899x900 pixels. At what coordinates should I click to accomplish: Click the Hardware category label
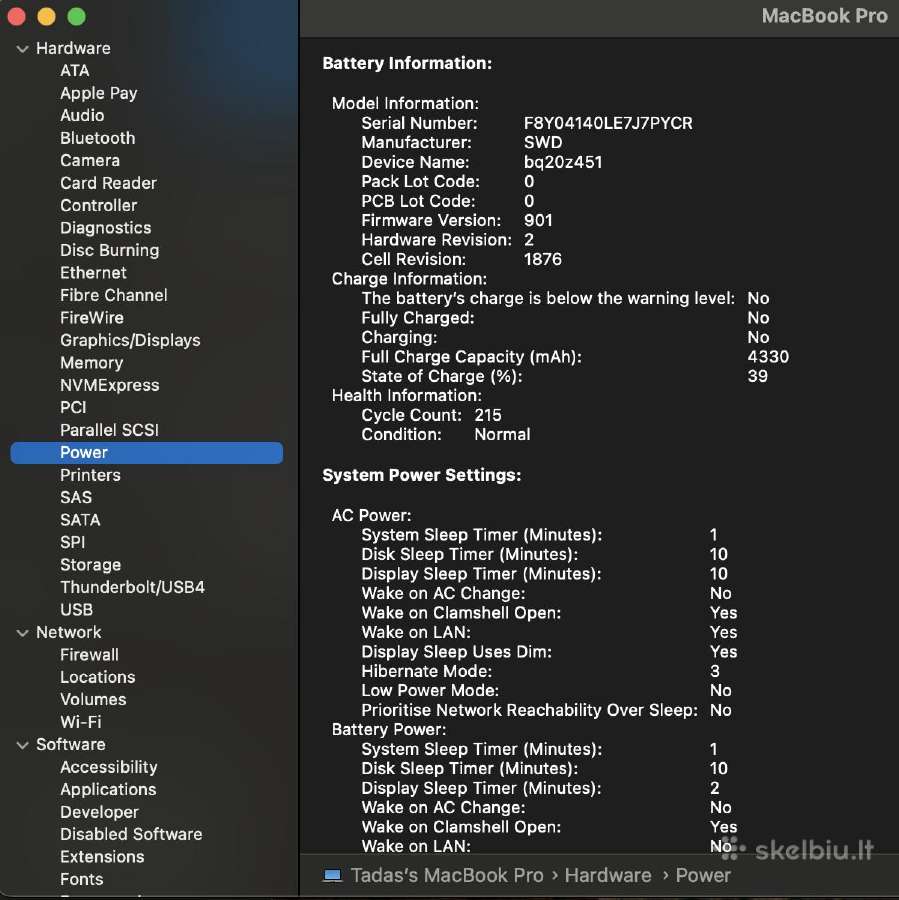(x=73, y=48)
